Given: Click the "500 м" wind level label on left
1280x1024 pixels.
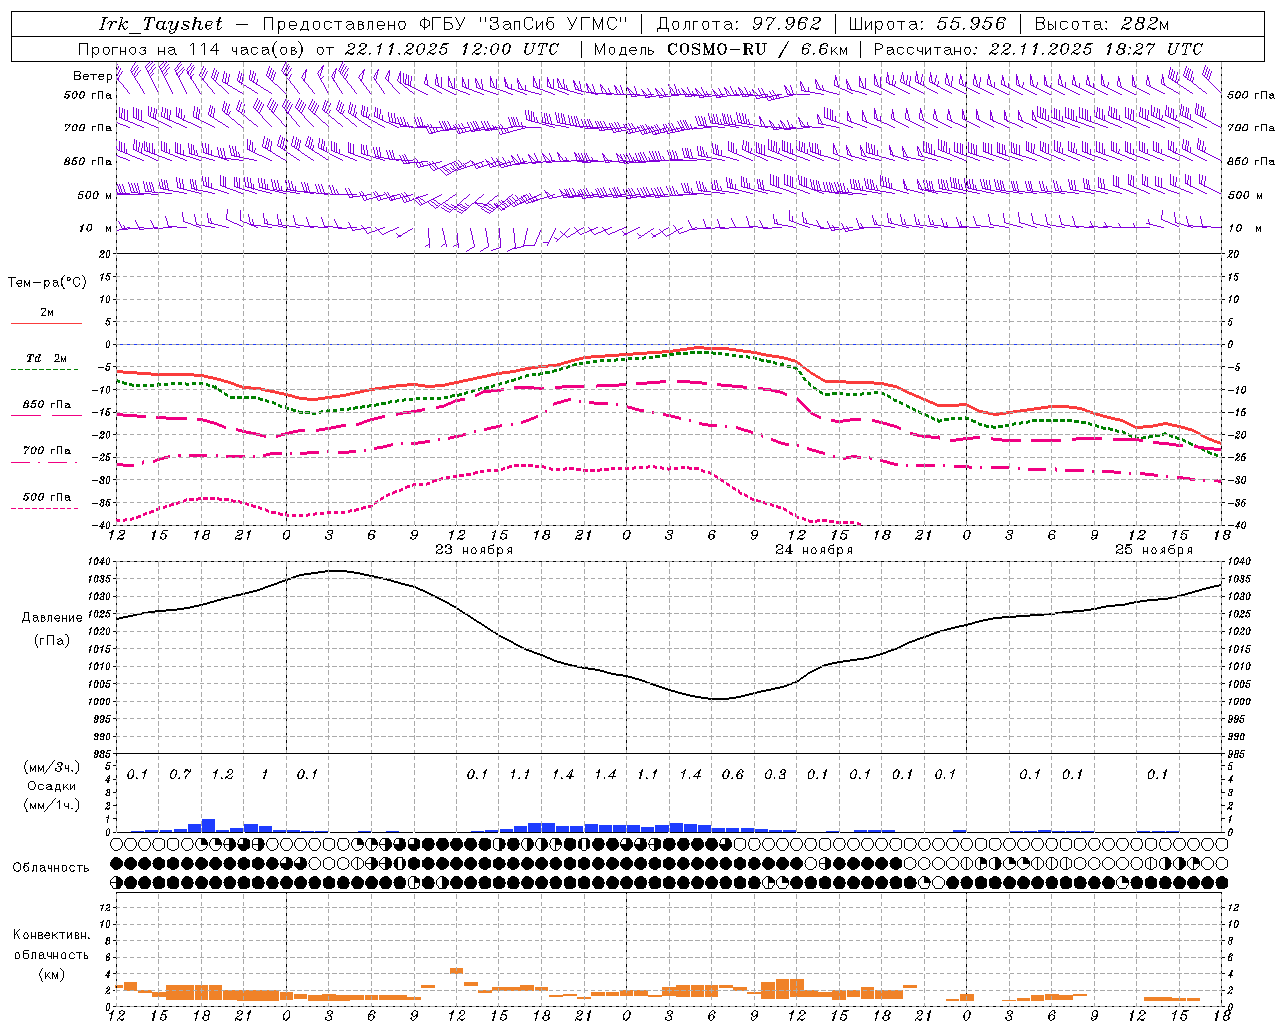Looking at the screenshot, I should click(93, 195).
